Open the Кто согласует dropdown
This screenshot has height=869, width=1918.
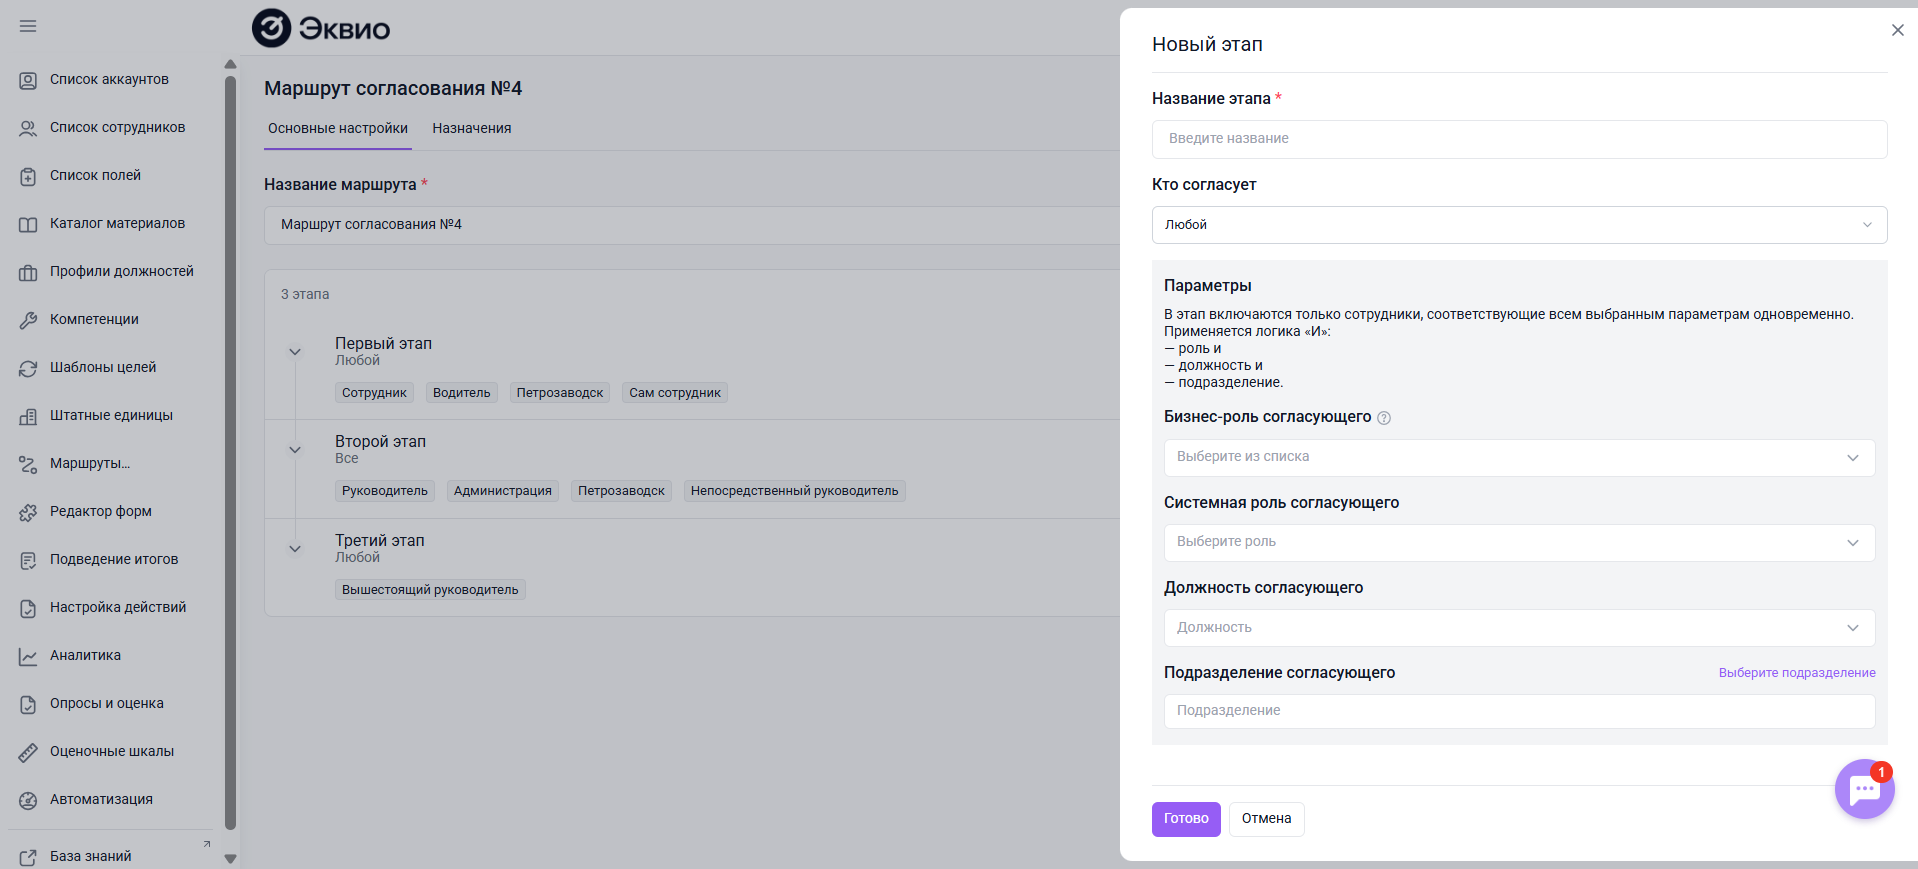[x=1519, y=225]
